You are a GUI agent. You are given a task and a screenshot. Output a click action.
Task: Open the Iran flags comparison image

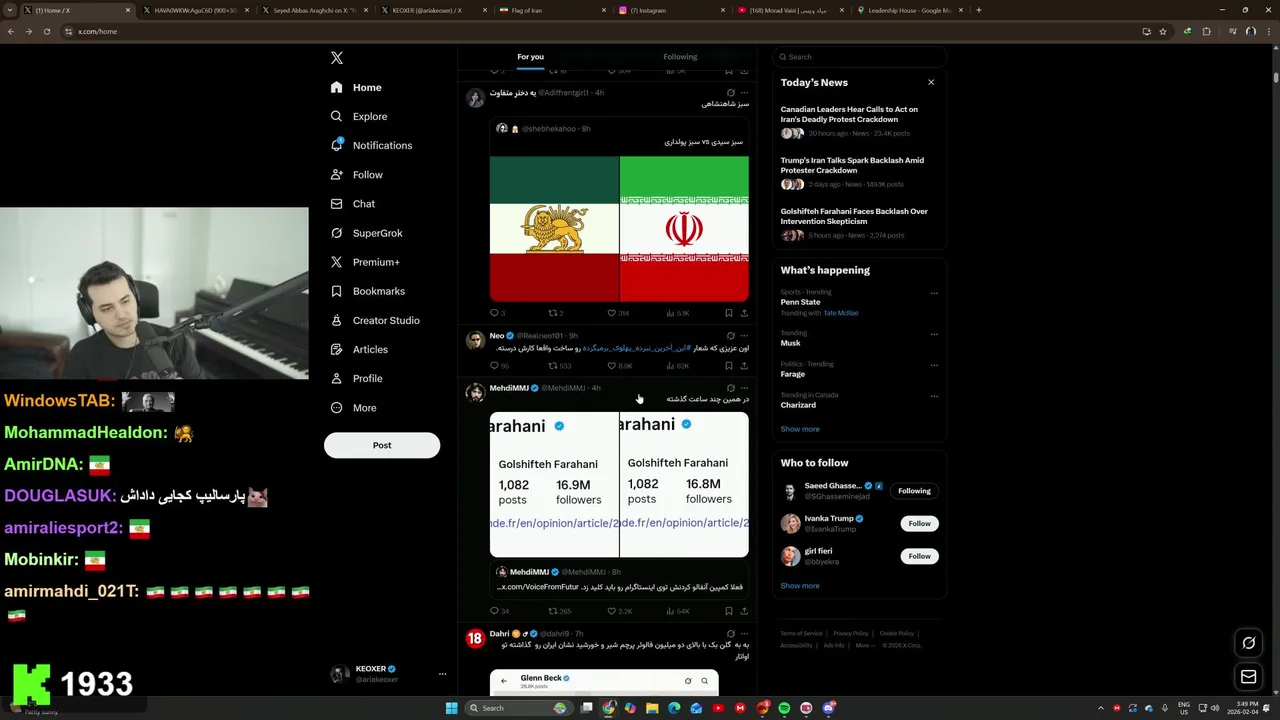coord(619,228)
